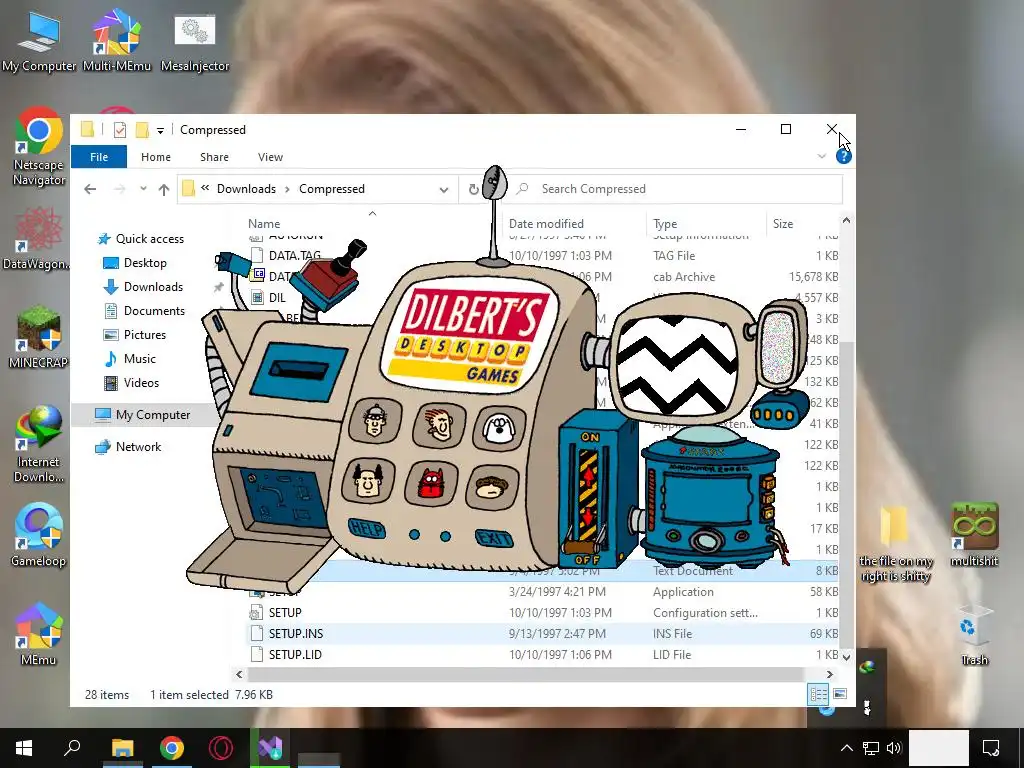Refresh the Compressed folder view
Screen dimensions: 1024x768
[473, 189]
